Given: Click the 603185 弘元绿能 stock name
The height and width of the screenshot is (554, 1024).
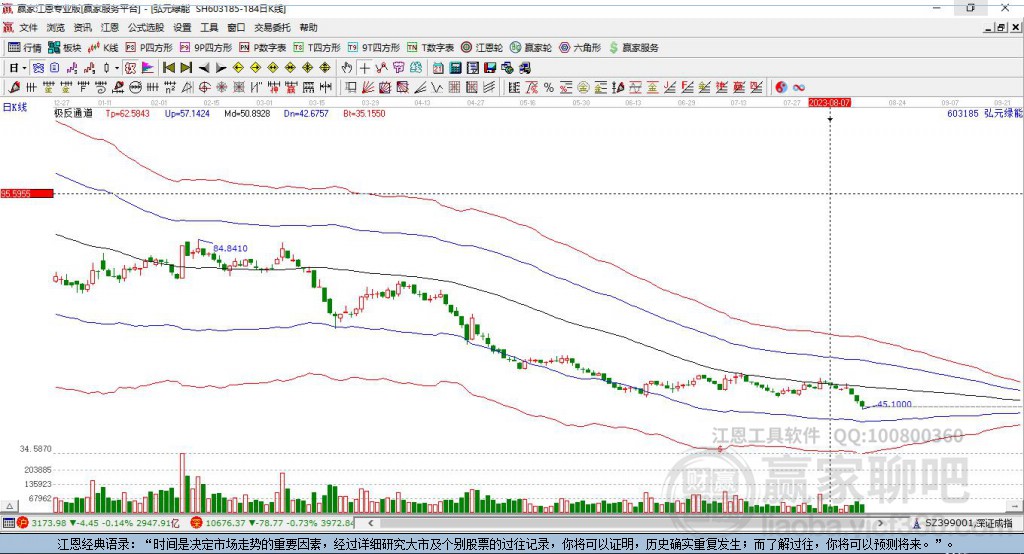Looking at the screenshot, I should (984, 113).
